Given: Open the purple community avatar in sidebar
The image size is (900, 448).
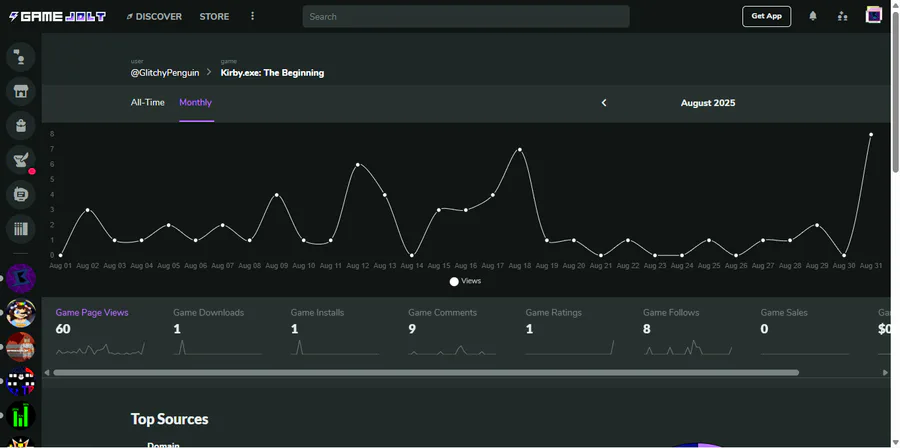Looking at the screenshot, I should [21, 279].
